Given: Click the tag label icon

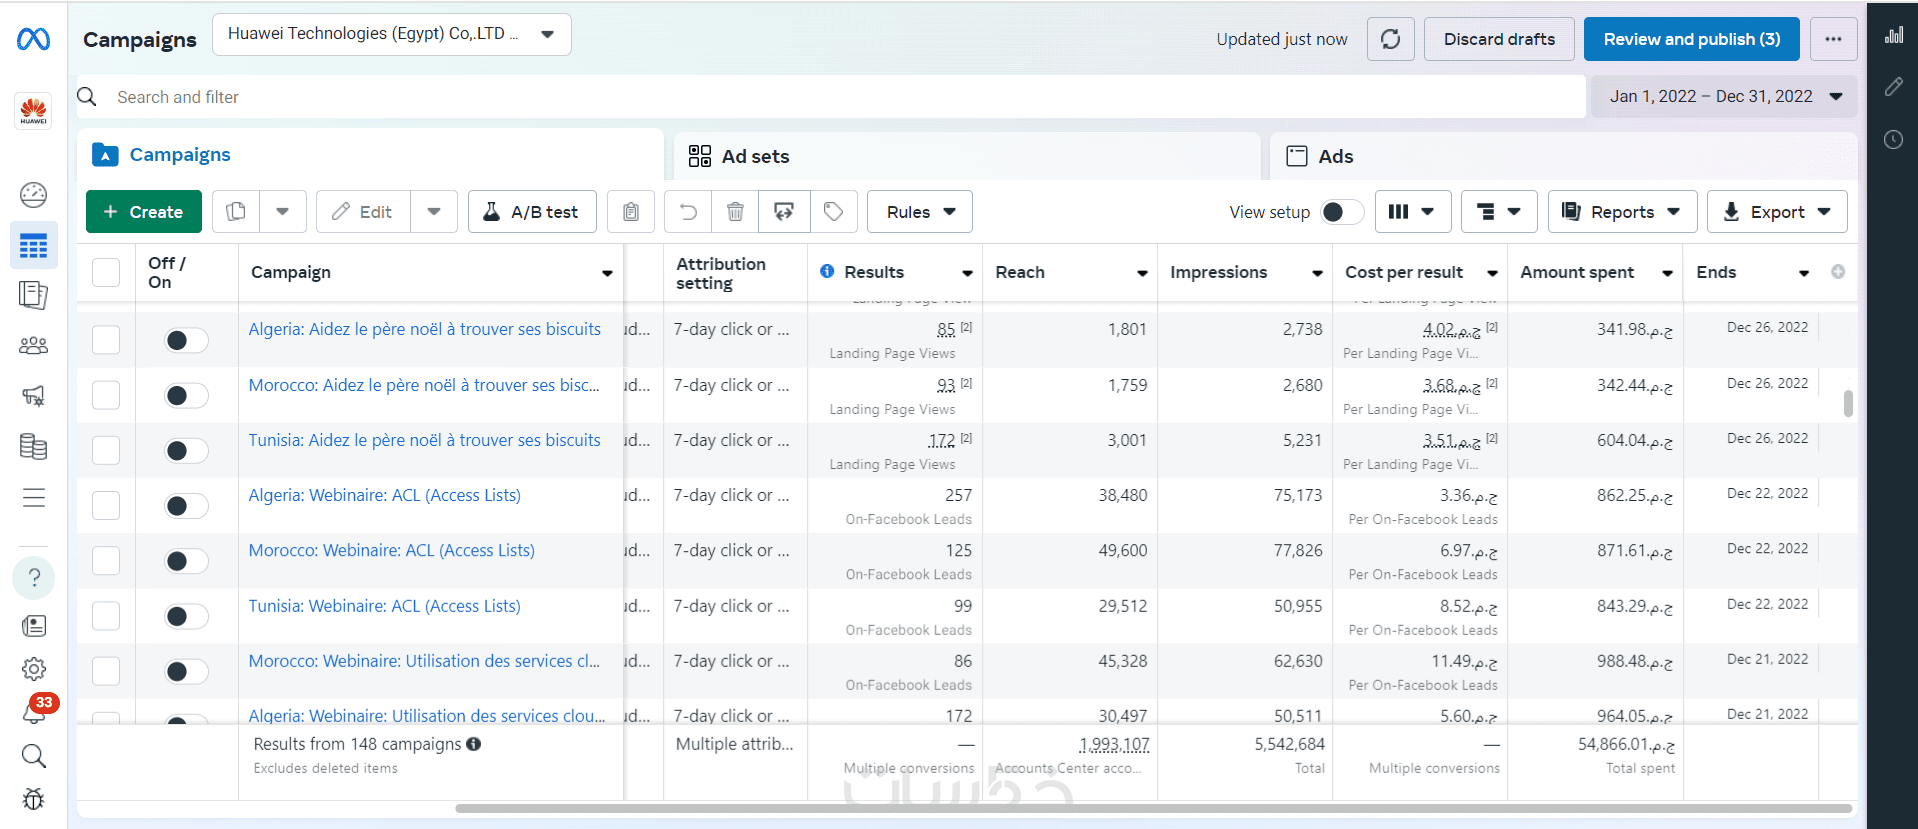Looking at the screenshot, I should 833,212.
